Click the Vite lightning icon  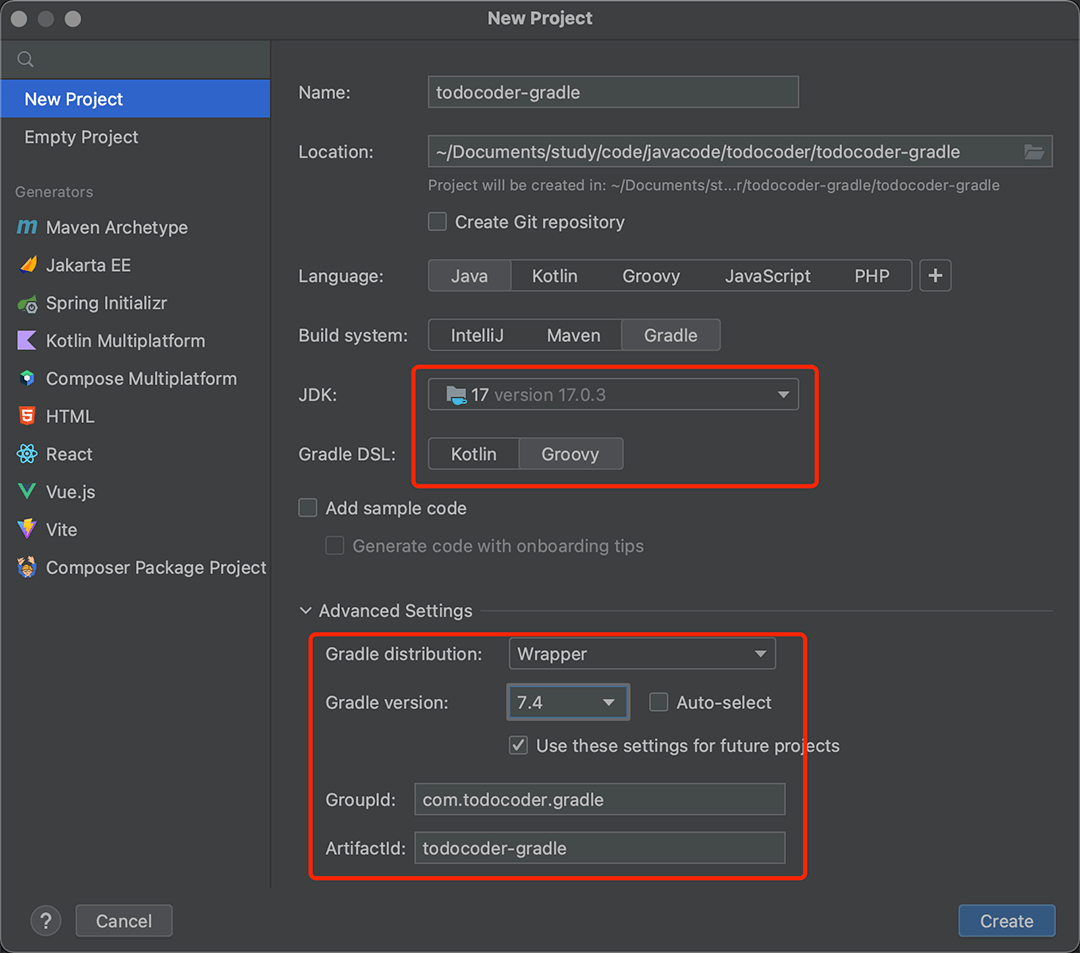27,529
